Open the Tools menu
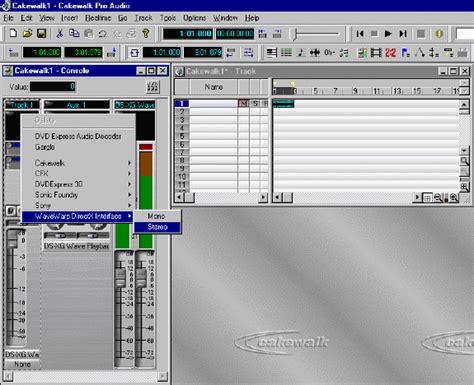 click(x=168, y=18)
